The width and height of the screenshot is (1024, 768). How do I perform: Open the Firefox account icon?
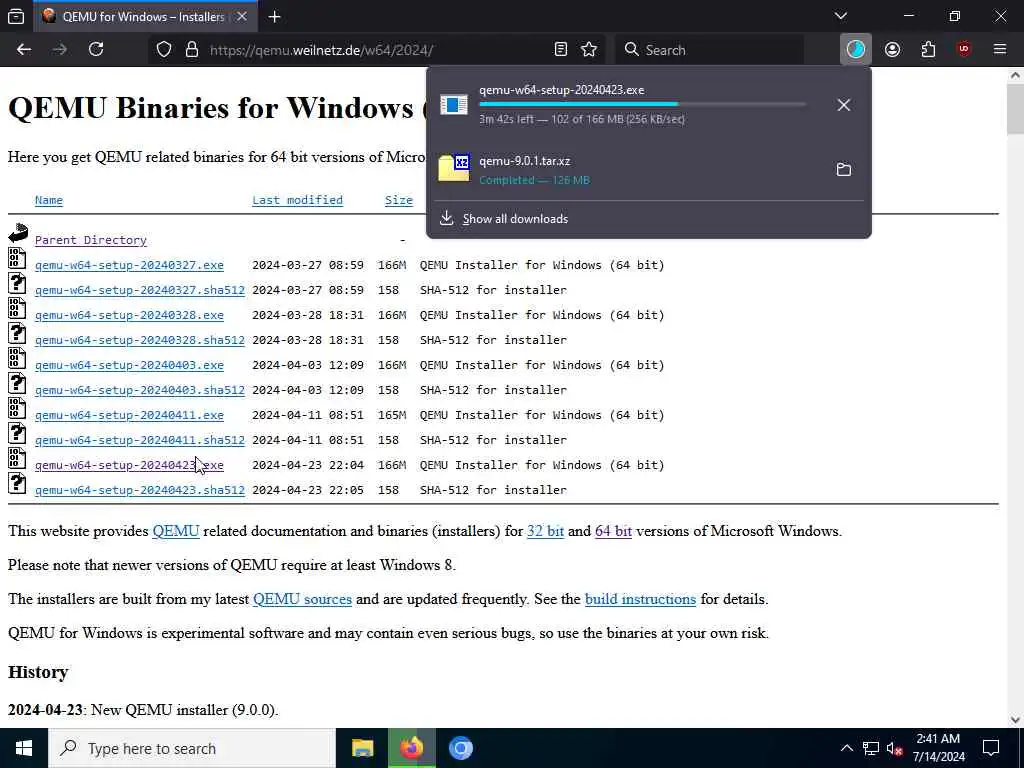892,50
